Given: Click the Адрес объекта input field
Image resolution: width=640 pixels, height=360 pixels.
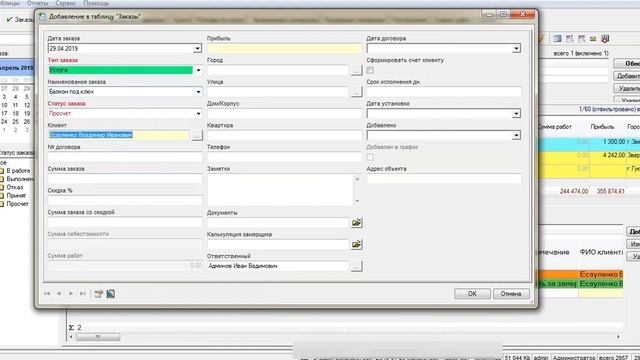Looking at the screenshot, I should pos(444,179).
